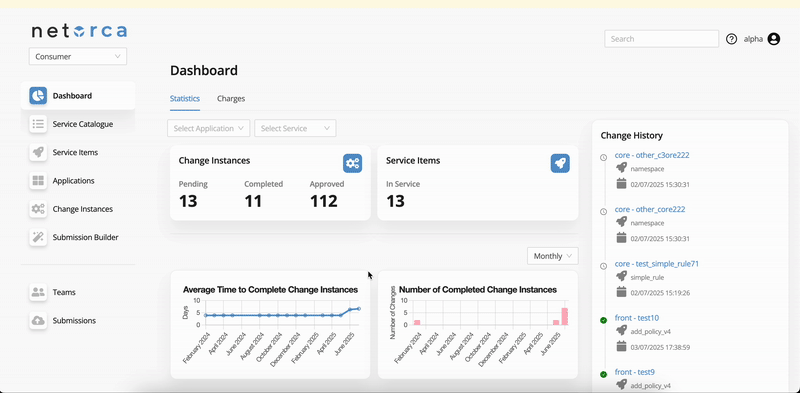Click the Change Instances gears sidebar icon
The width and height of the screenshot is (800, 393).
(38, 209)
